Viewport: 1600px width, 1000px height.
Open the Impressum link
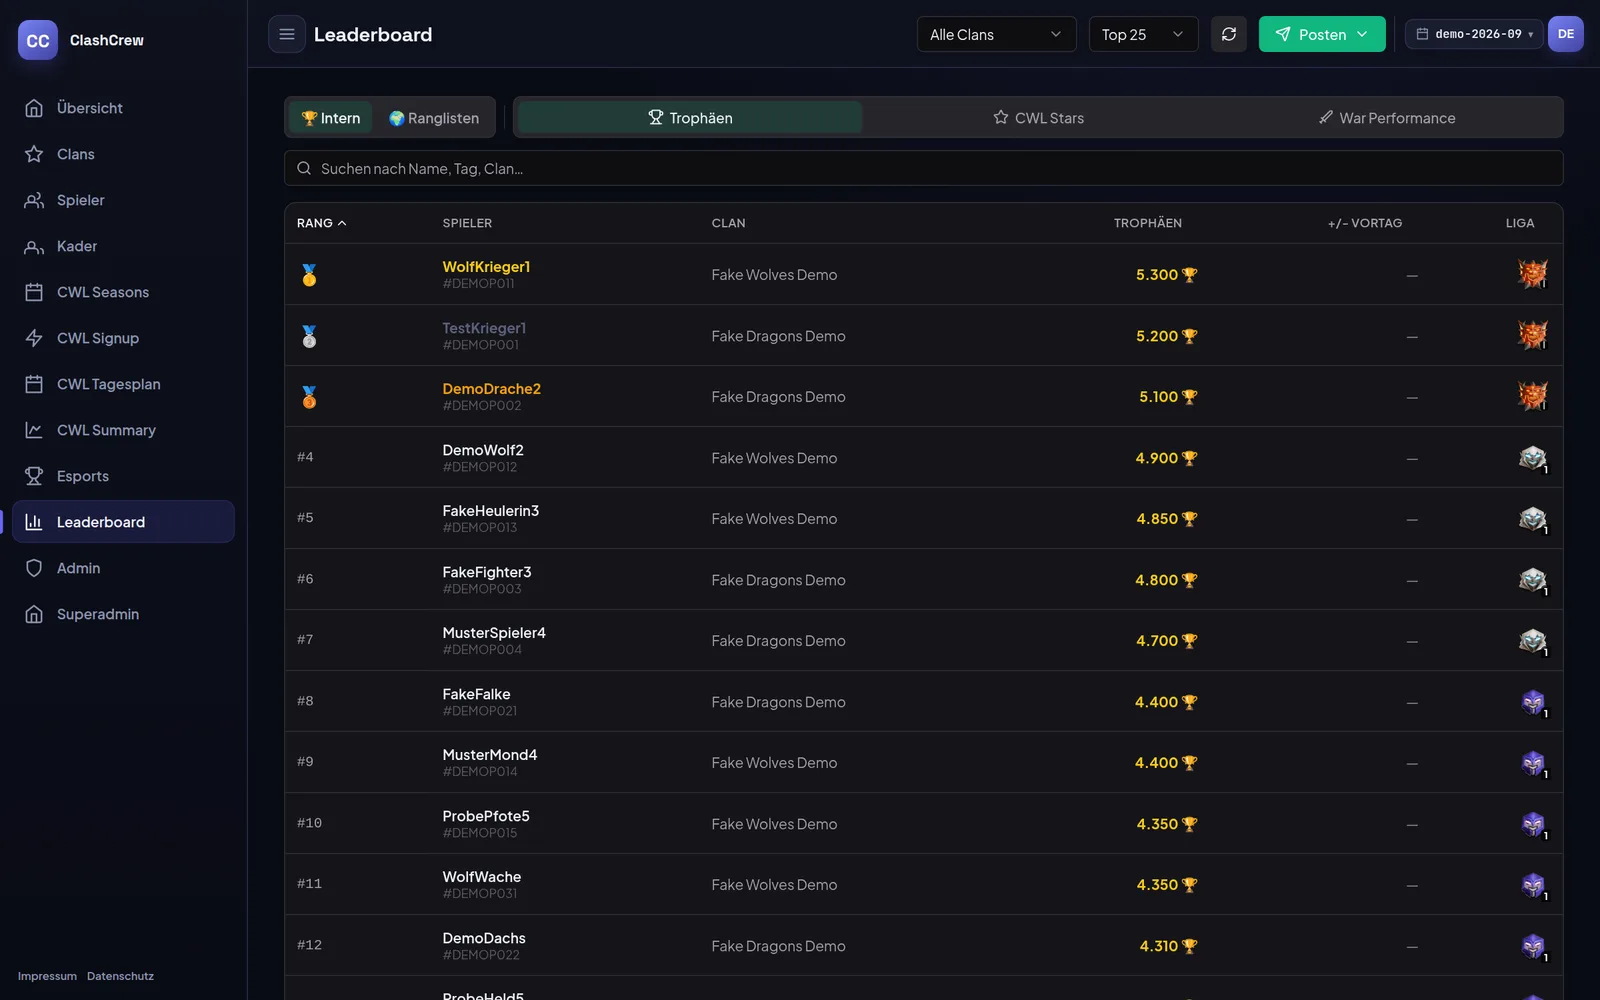(x=47, y=976)
